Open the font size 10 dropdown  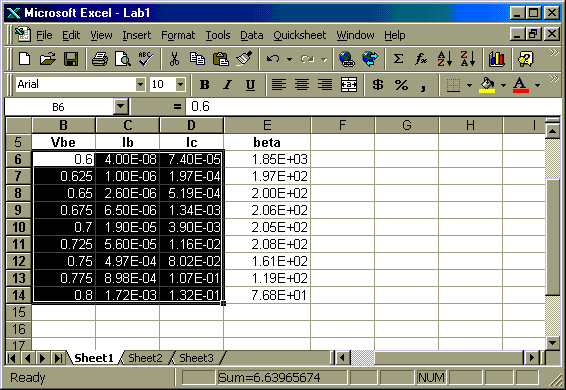tap(180, 85)
